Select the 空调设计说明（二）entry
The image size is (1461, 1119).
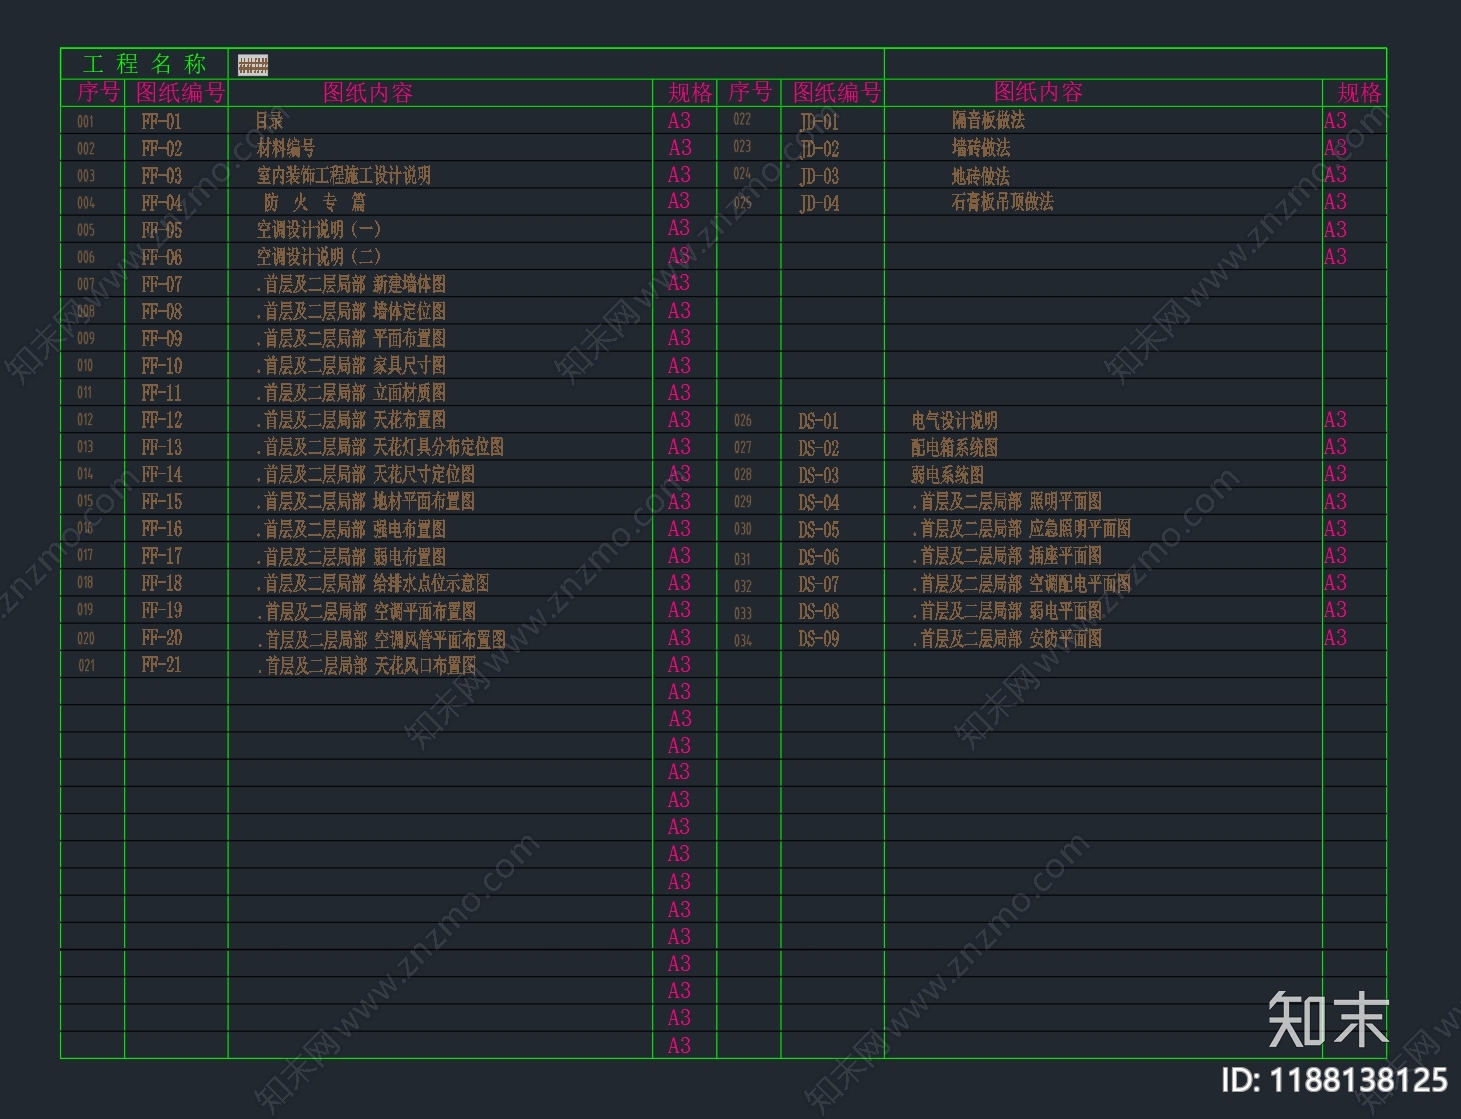pos(319,257)
